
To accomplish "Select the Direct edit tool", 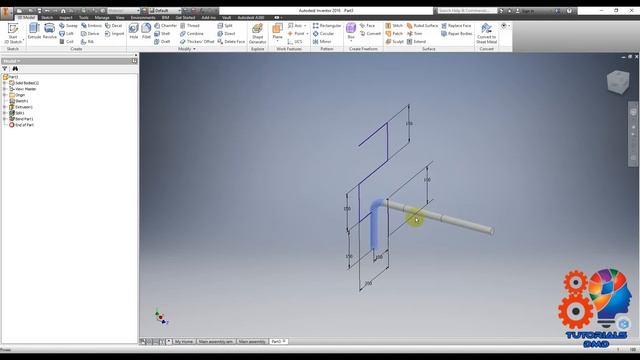I will (226, 33).
